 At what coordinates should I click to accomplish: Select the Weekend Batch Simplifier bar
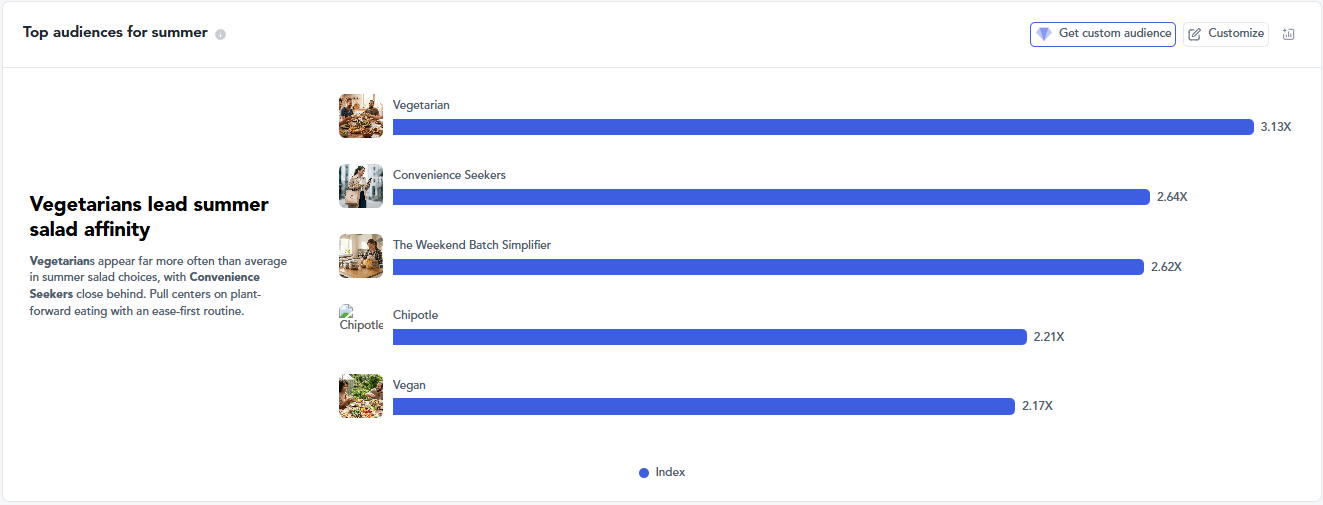[768, 267]
